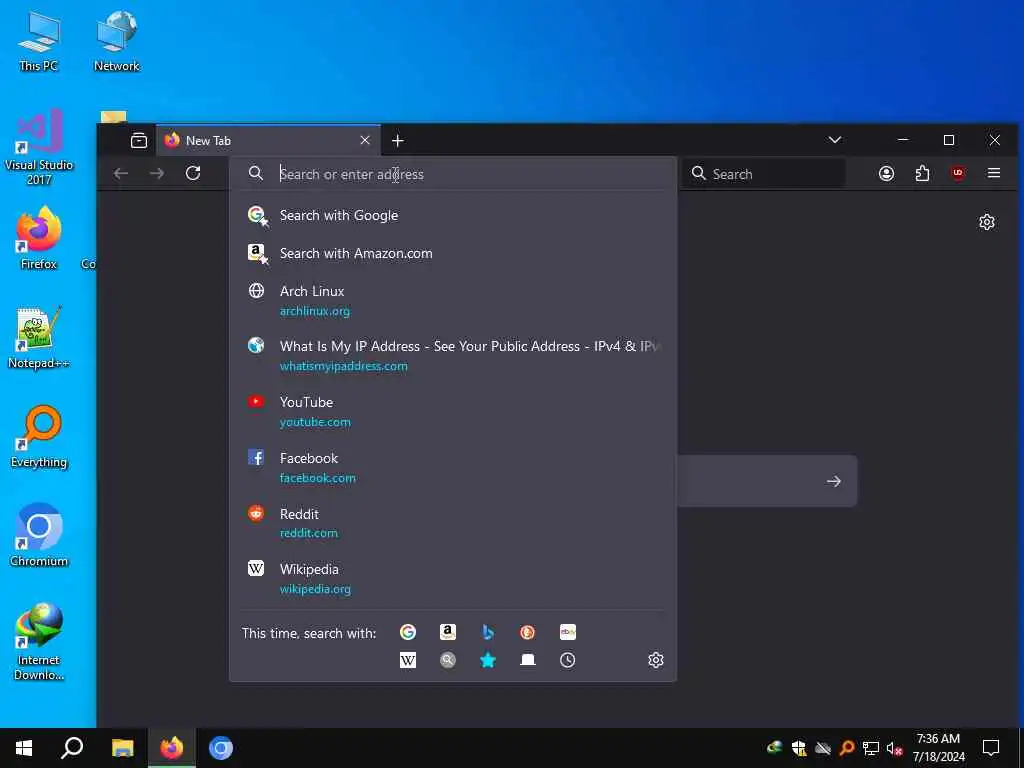This screenshot has height=768, width=1024.
Task: Open Everything desktop shortcut
Action: (x=39, y=436)
